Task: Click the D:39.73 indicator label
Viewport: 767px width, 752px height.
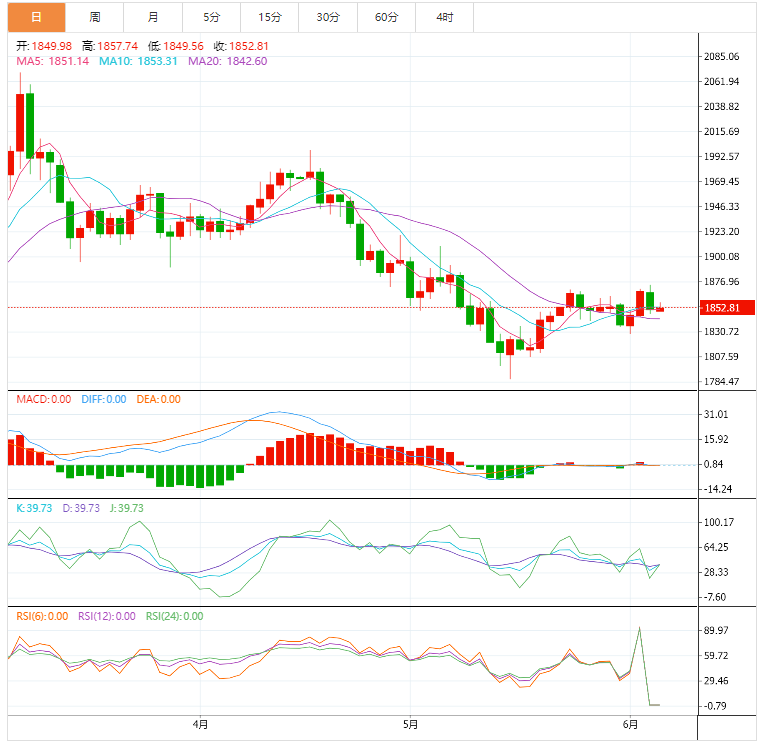Action: pyautogui.click(x=81, y=508)
